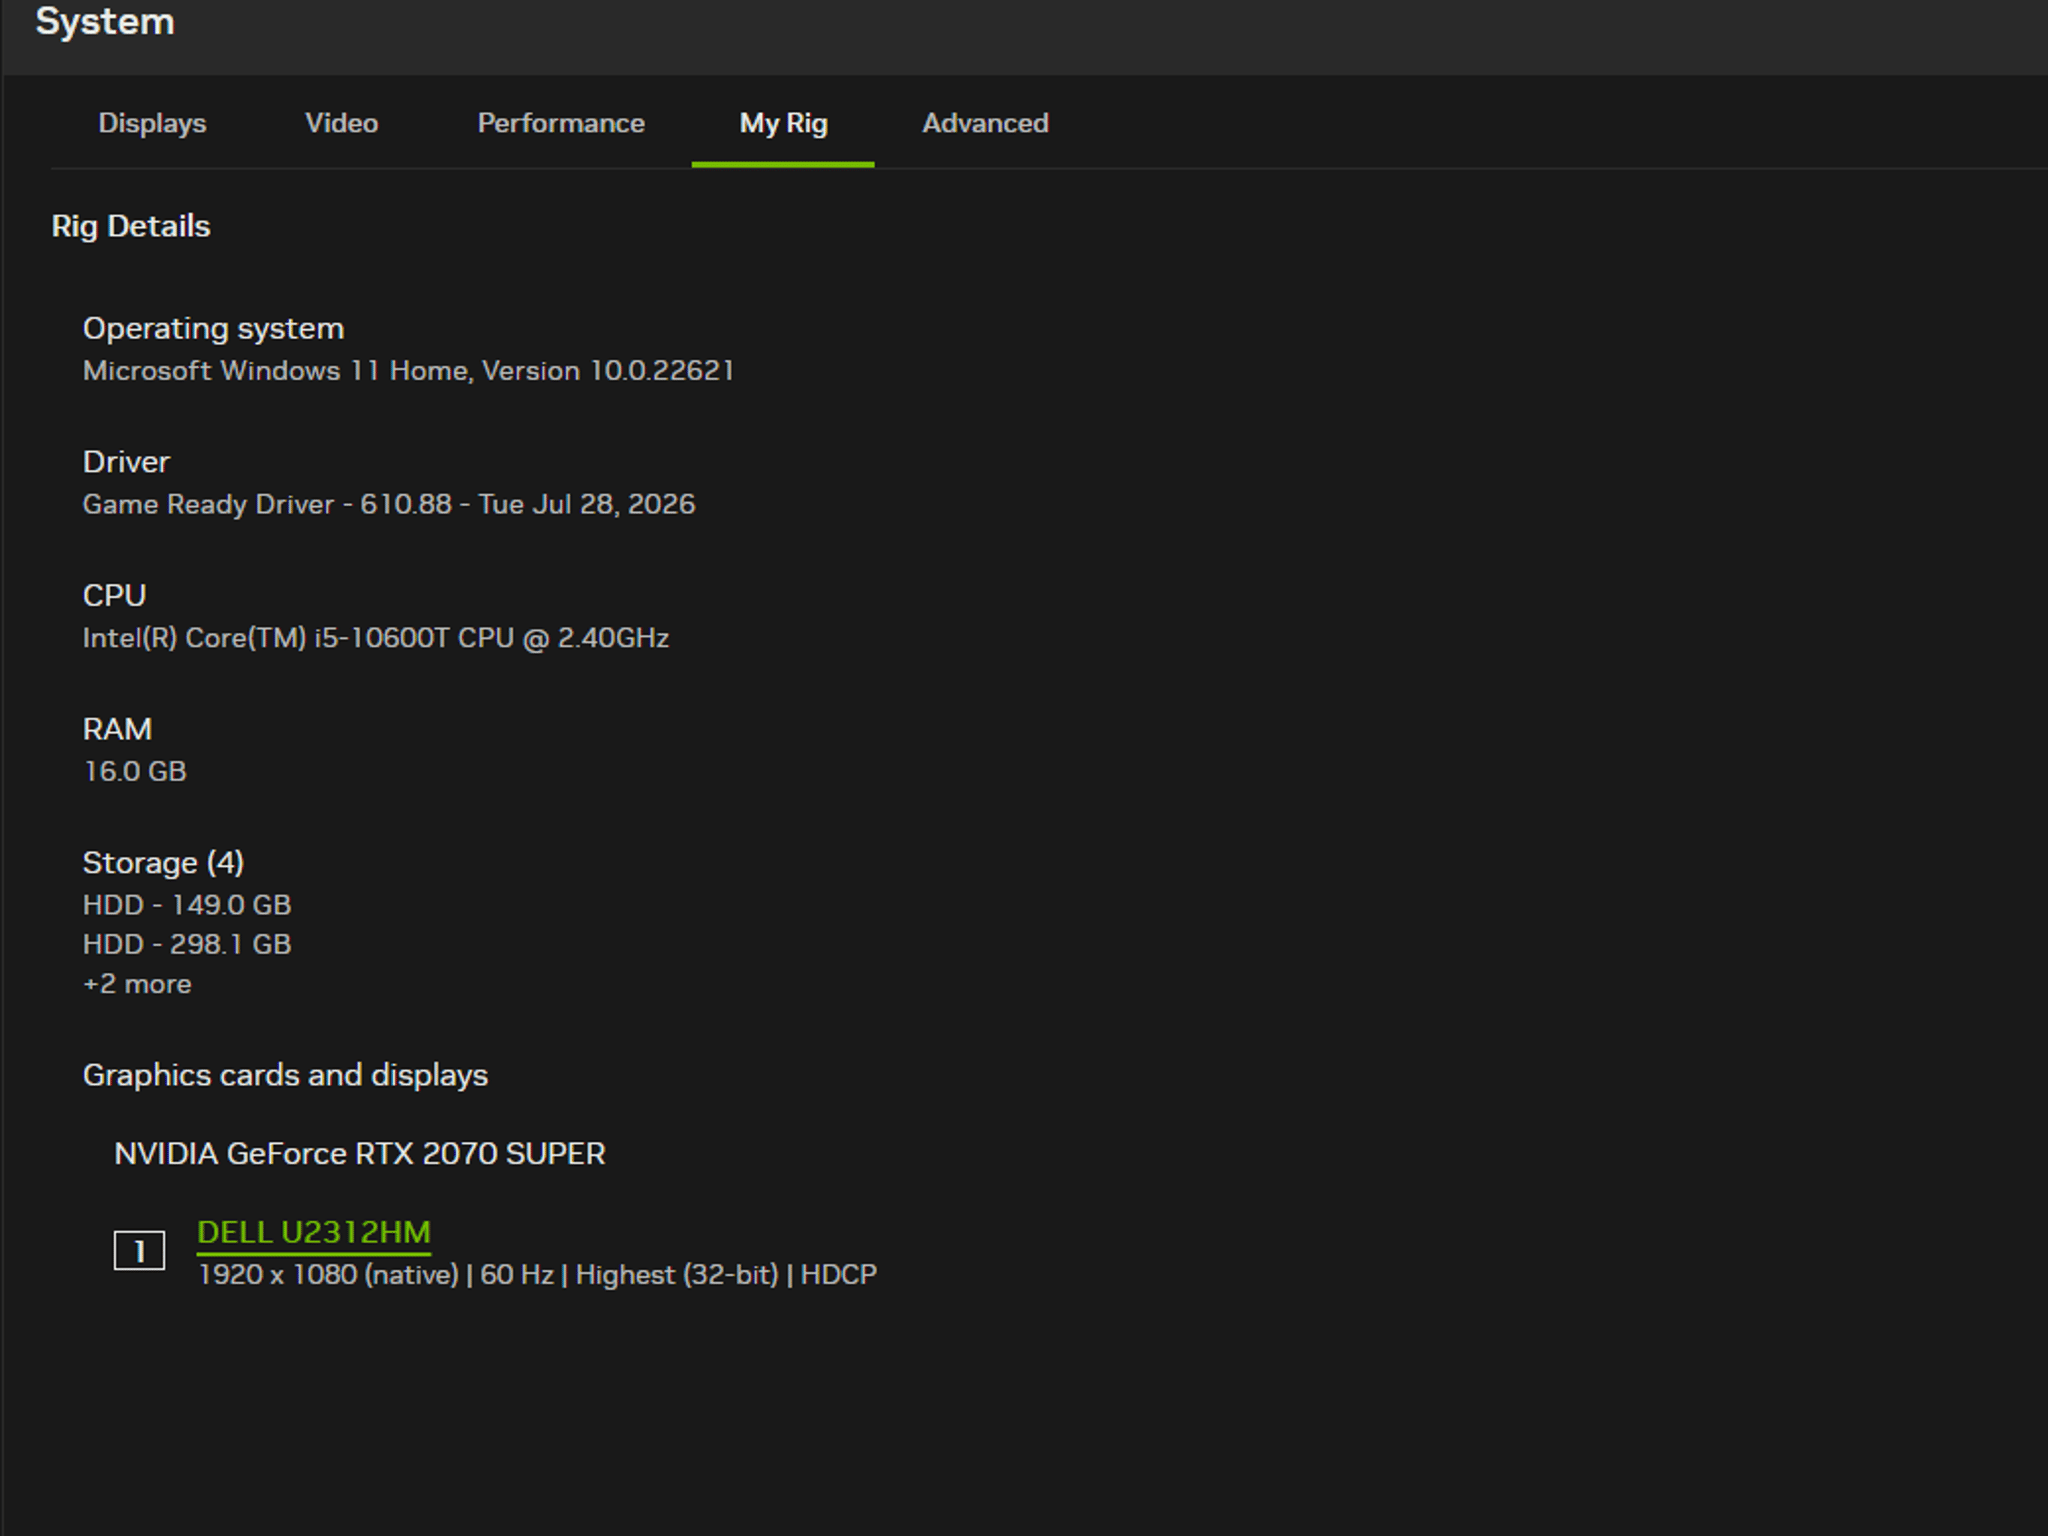This screenshot has width=2048, height=1536.
Task: Click the NVIDIA GeForce RTX 2070 SUPER label
Action: (x=360, y=1153)
